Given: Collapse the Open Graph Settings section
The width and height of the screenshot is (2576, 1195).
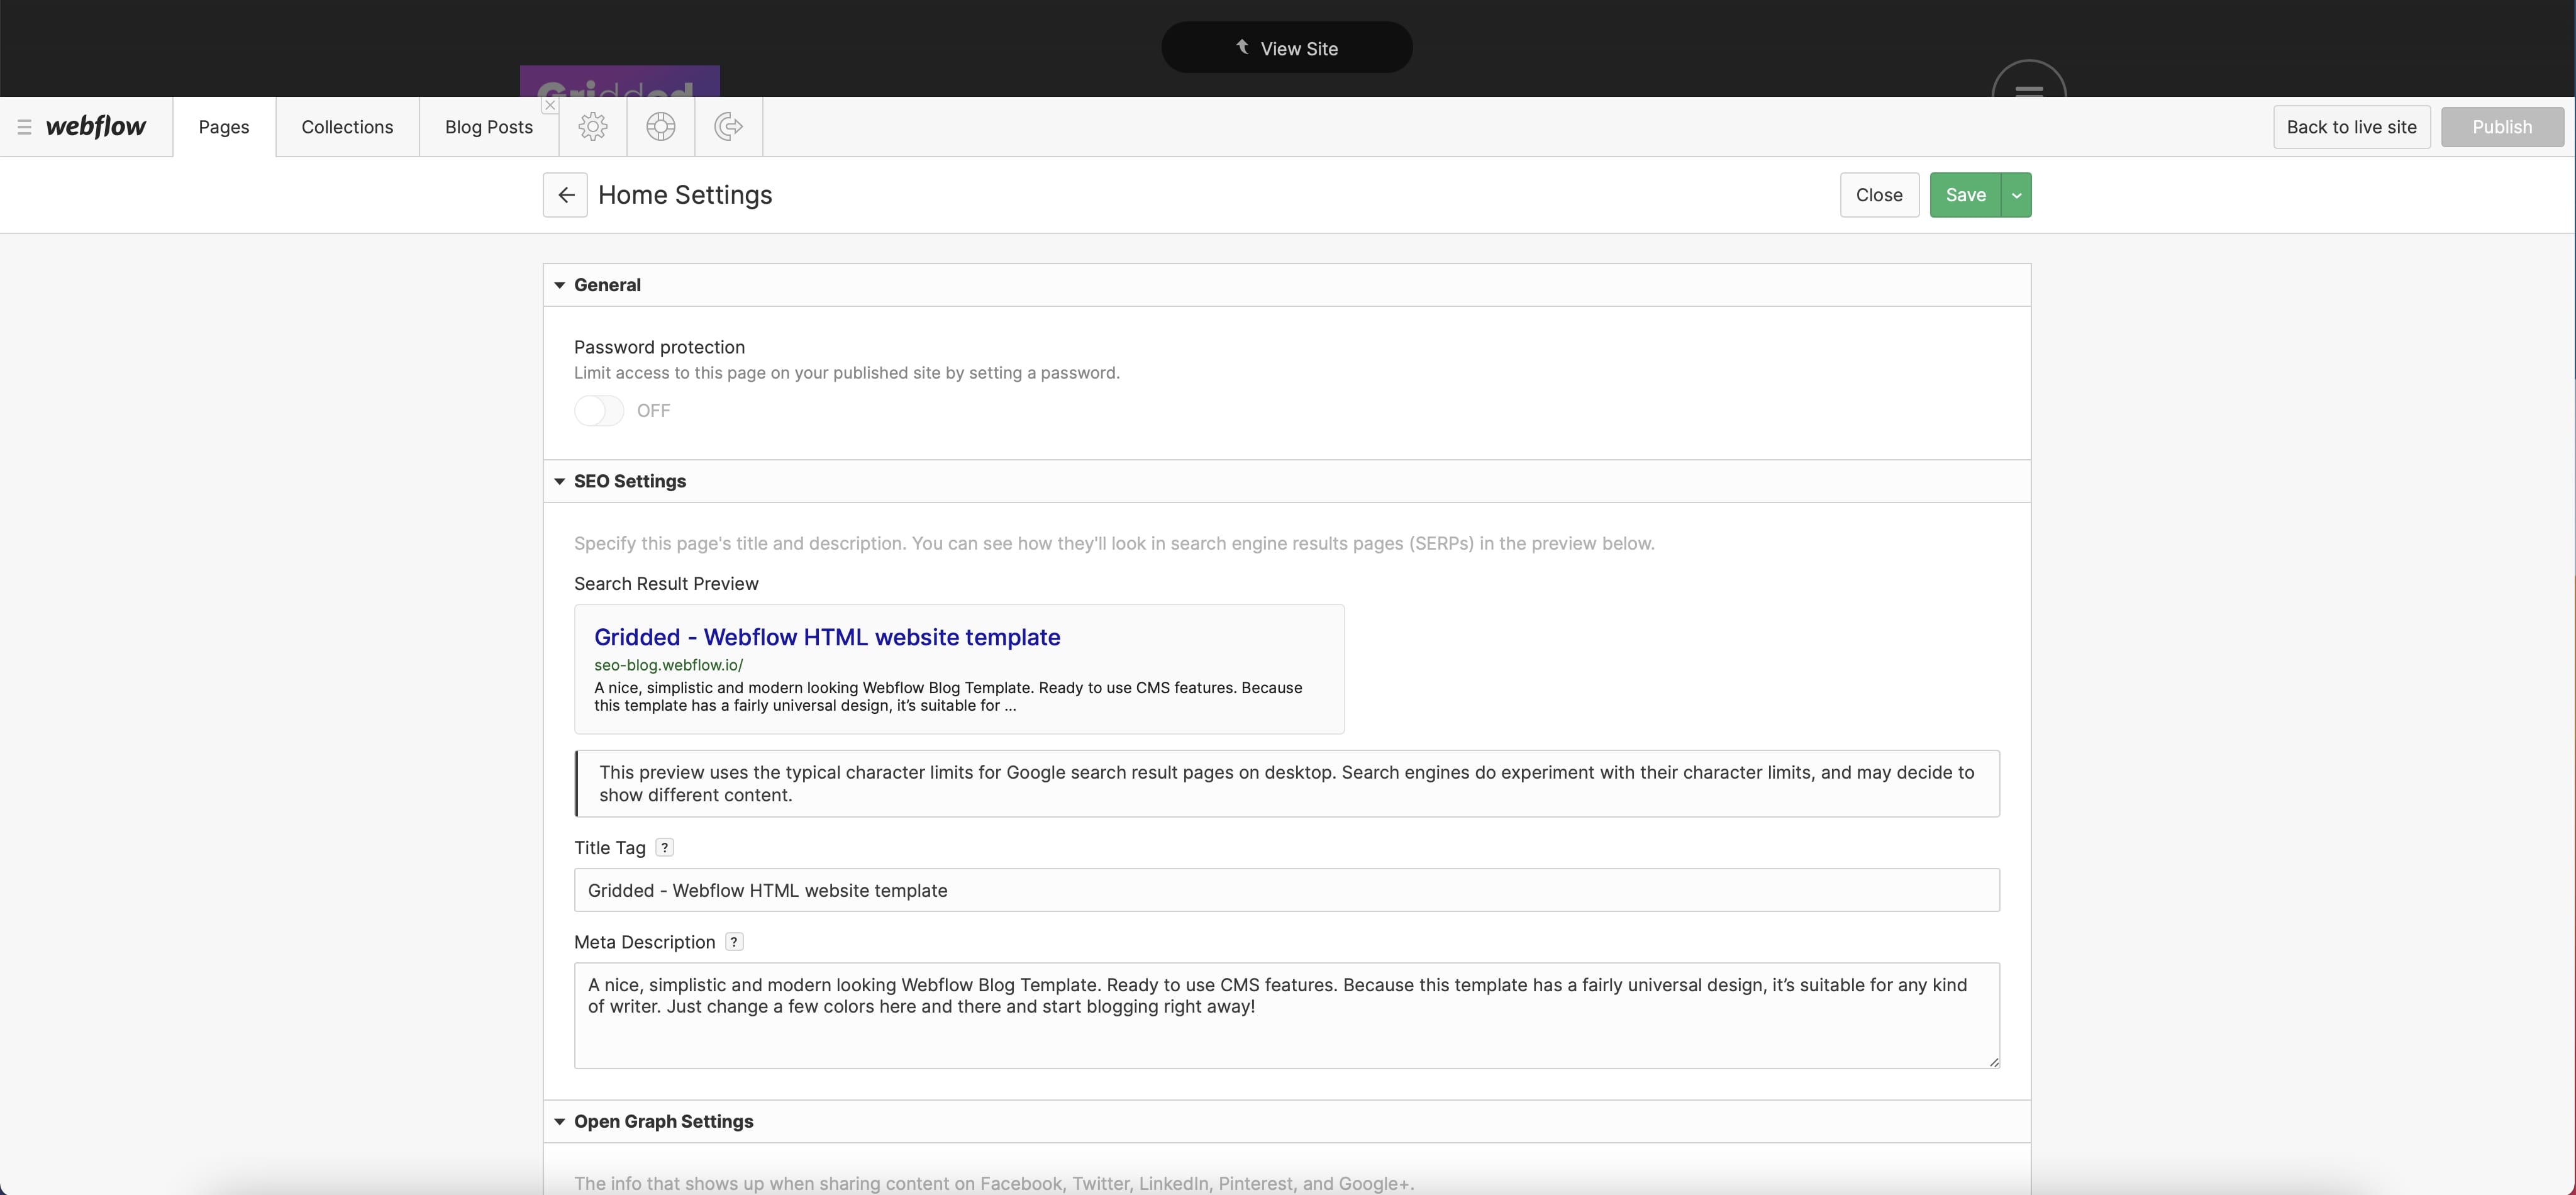Looking at the screenshot, I should tap(560, 1122).
